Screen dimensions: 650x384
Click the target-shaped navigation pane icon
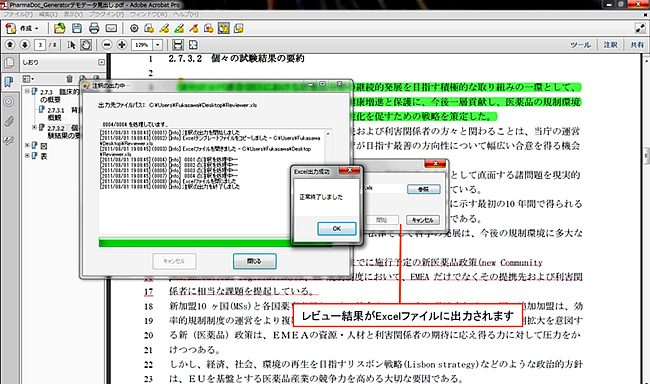pyautogui.click(x=9, y=102)
